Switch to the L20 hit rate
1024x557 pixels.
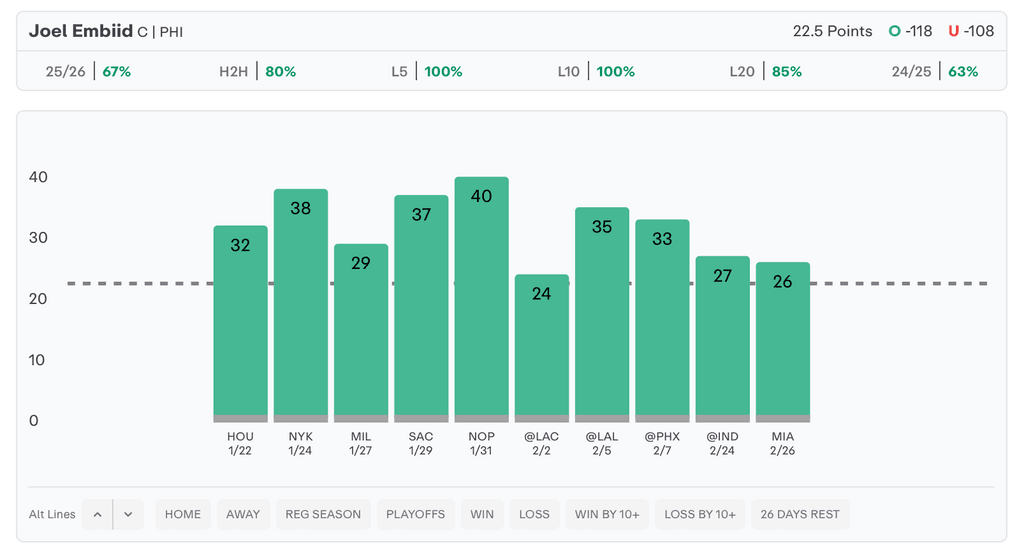click(765, 72)
